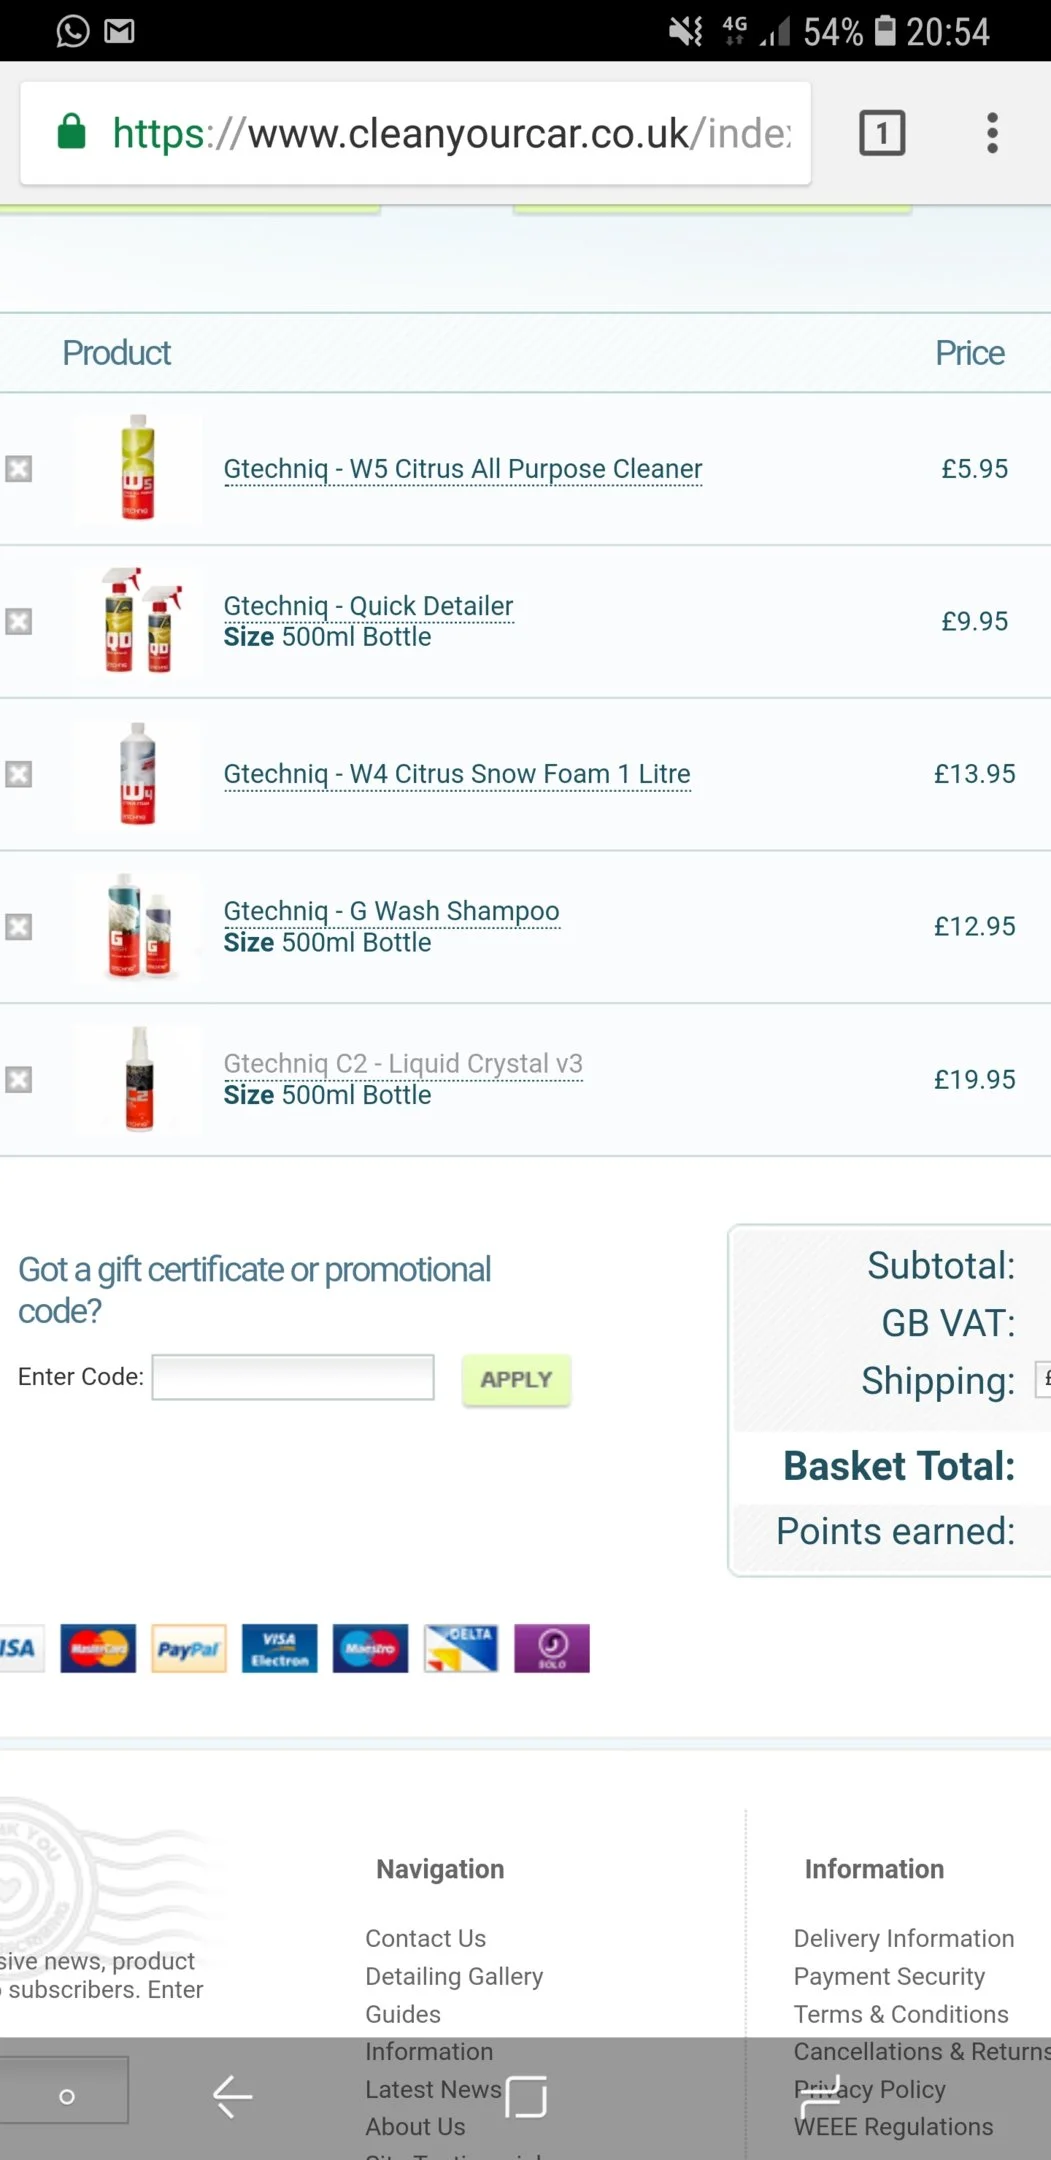This screenshot has height=2160, width=1051.
Task: Open Gtechniq W4 Citrus Snow Foam link
Action: (x=457, y=775)
